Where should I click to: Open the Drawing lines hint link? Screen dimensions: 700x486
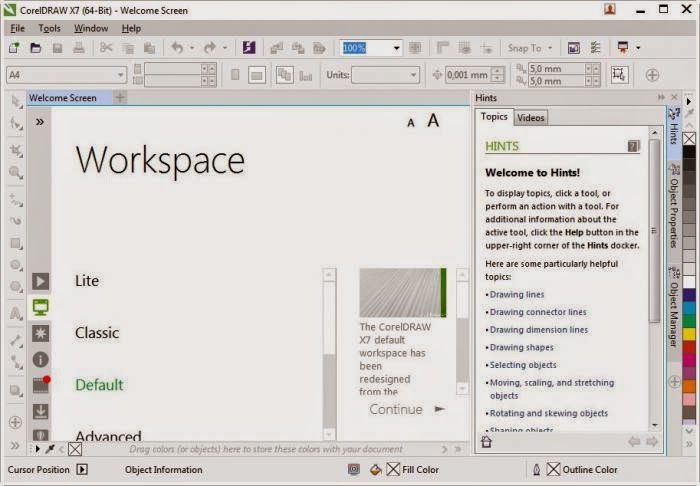517,295
